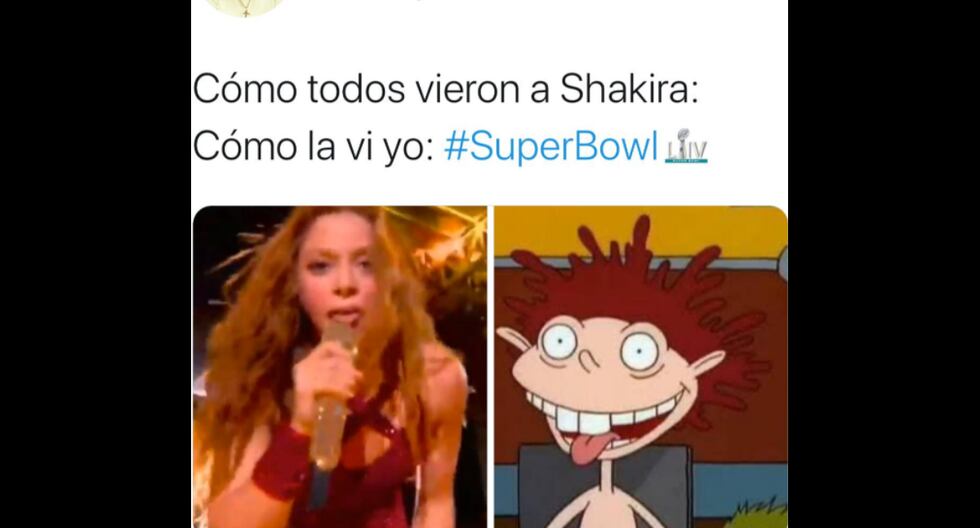Image resolution: width=980 pixels, height=528 pixels.
Task: Click the gold microphone in the photo
Action: (x=332, y=397)
